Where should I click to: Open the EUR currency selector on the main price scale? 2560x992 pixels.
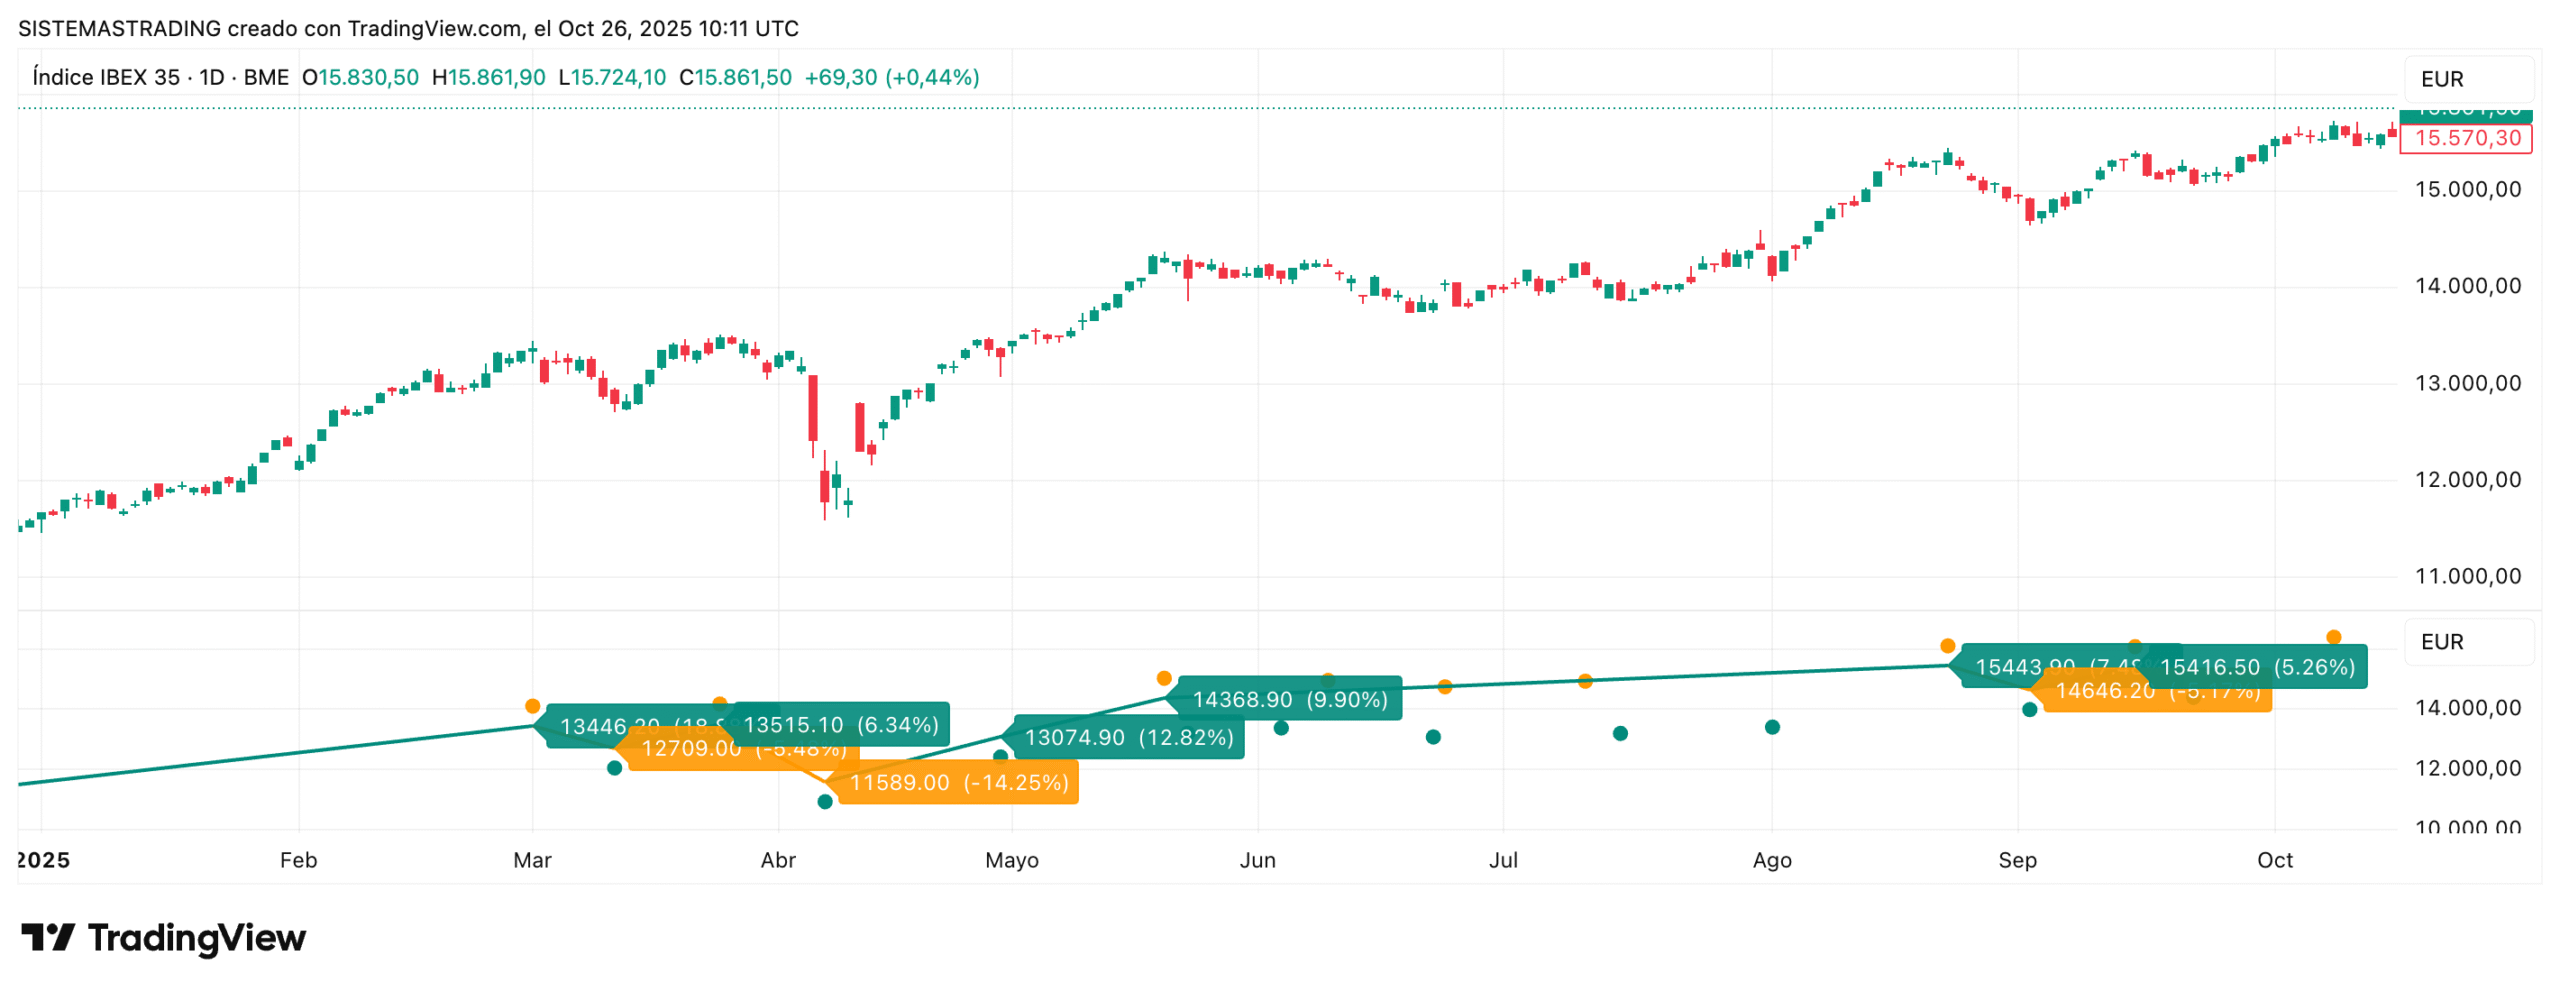[2441, 79]
